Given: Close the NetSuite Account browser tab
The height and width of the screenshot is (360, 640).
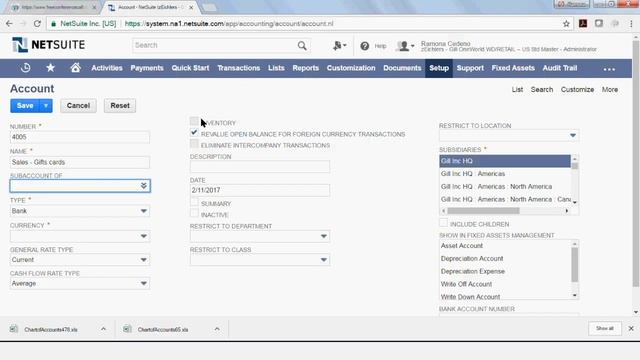Looking at the screenshot, I should click(191, 7).
